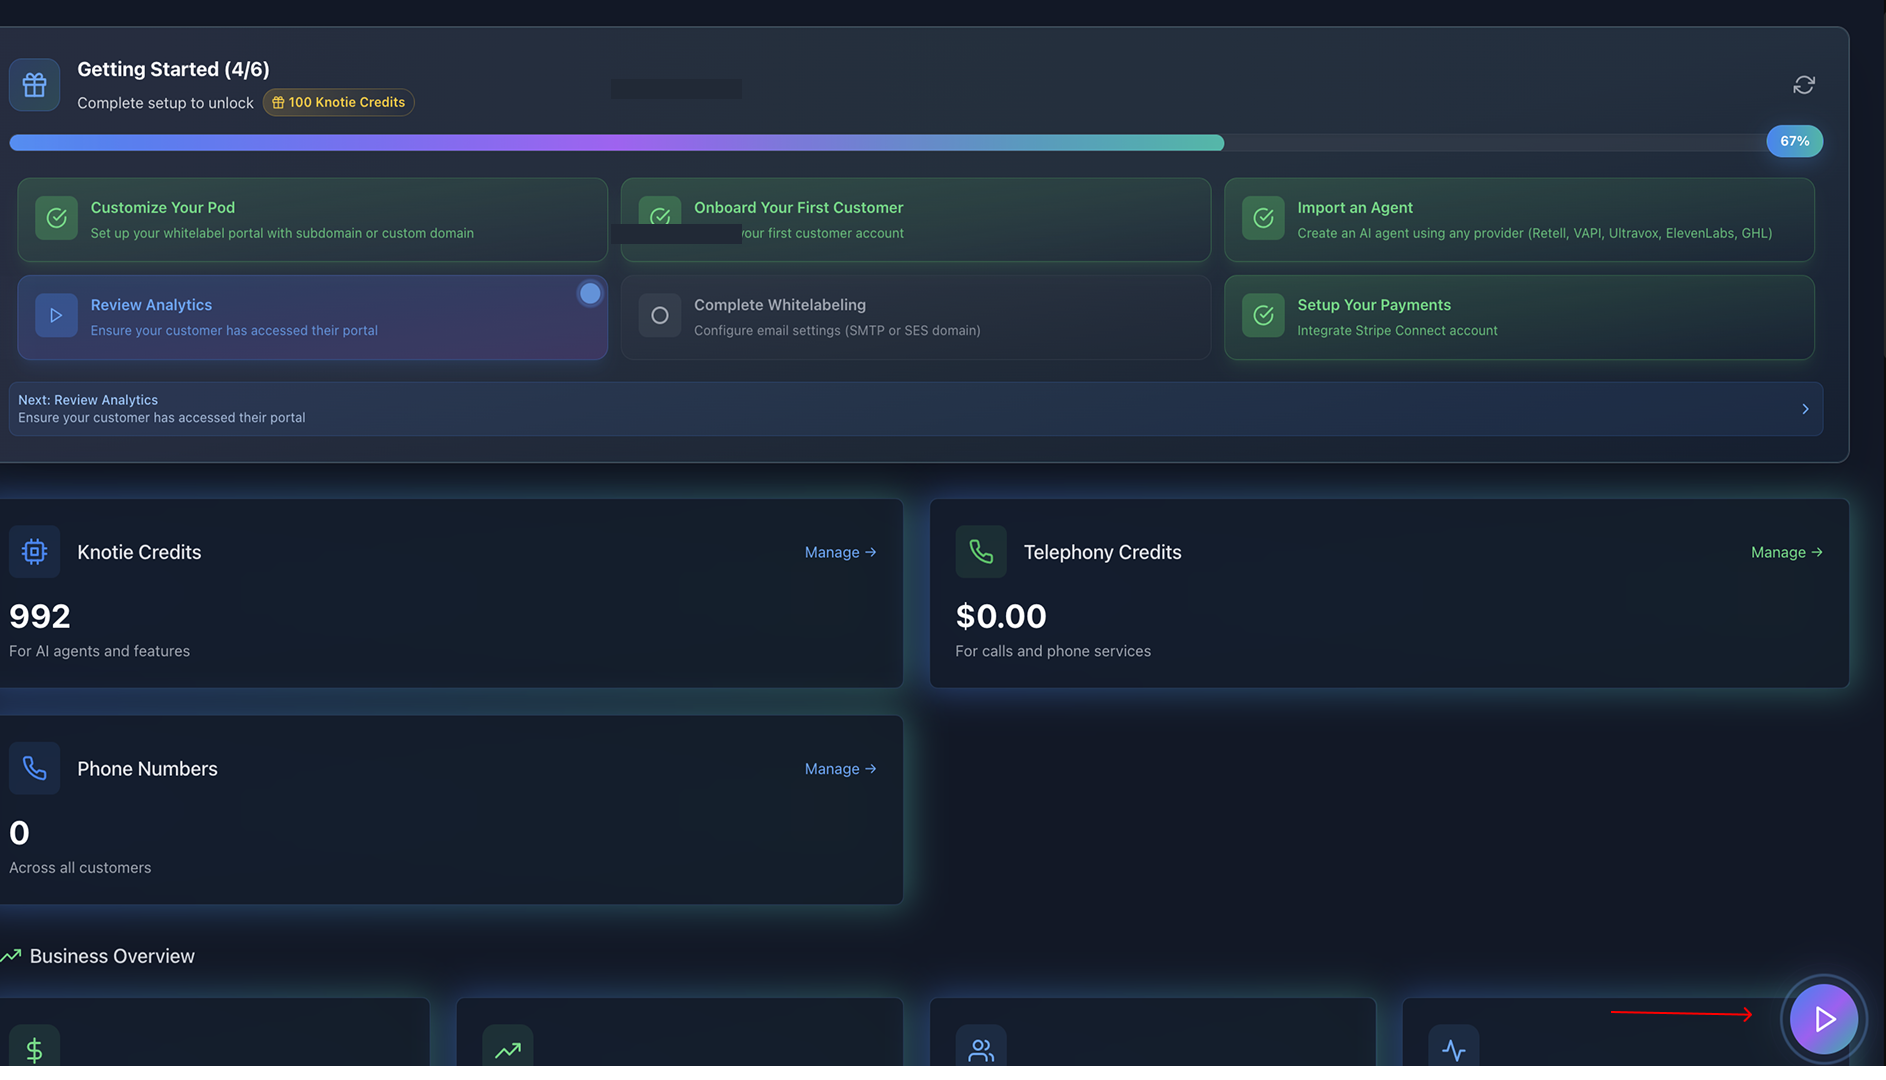
Task: Open the Review Analytics step card
Action: (x=312, y=317)
